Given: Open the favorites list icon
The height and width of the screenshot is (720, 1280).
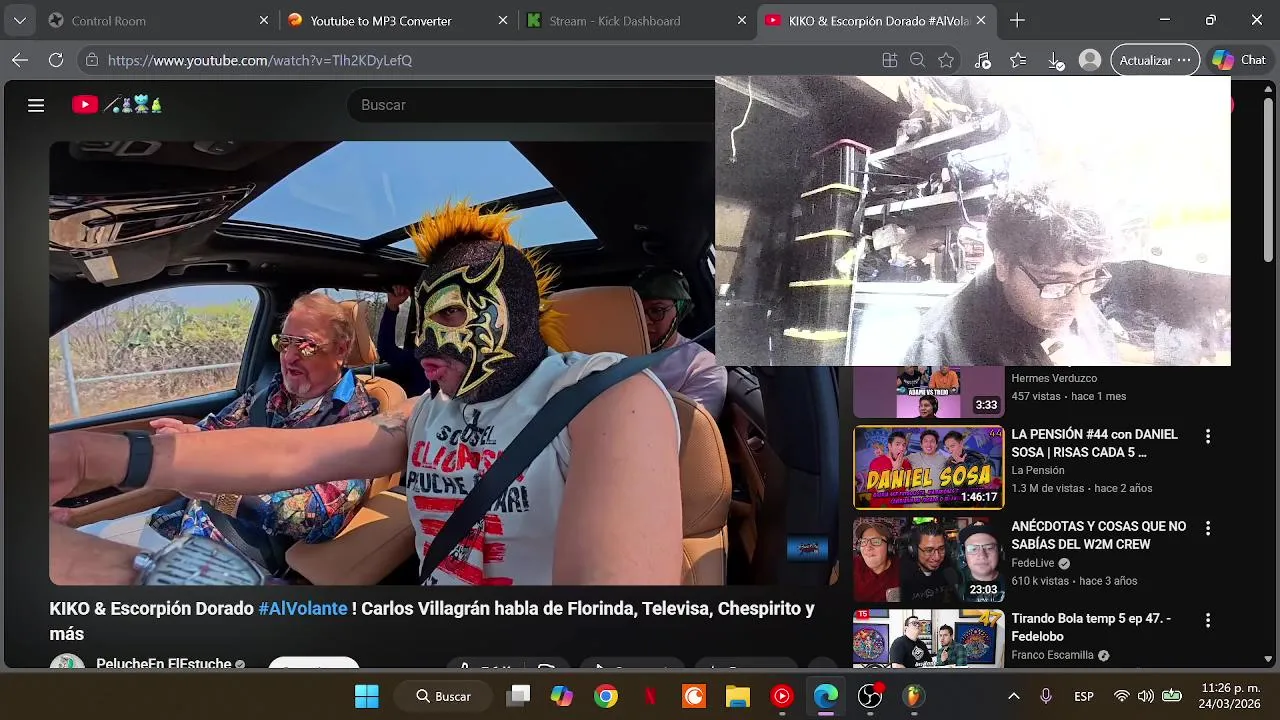Looking at the screenshot, I should point(1019,60).
